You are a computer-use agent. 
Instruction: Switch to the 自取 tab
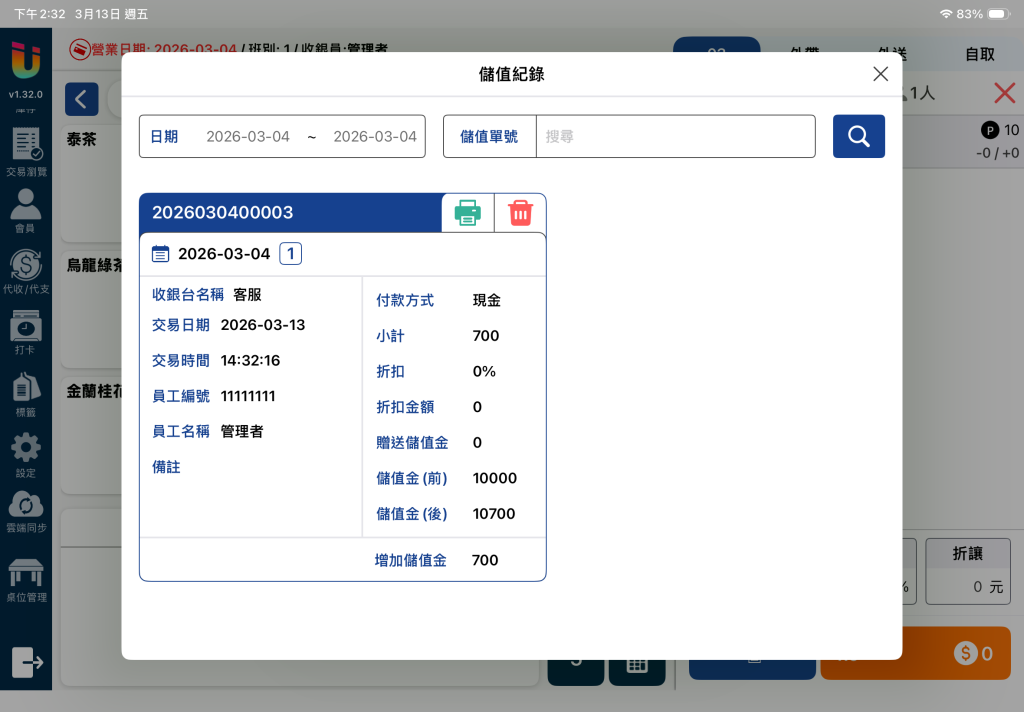(x=979, y=55)
